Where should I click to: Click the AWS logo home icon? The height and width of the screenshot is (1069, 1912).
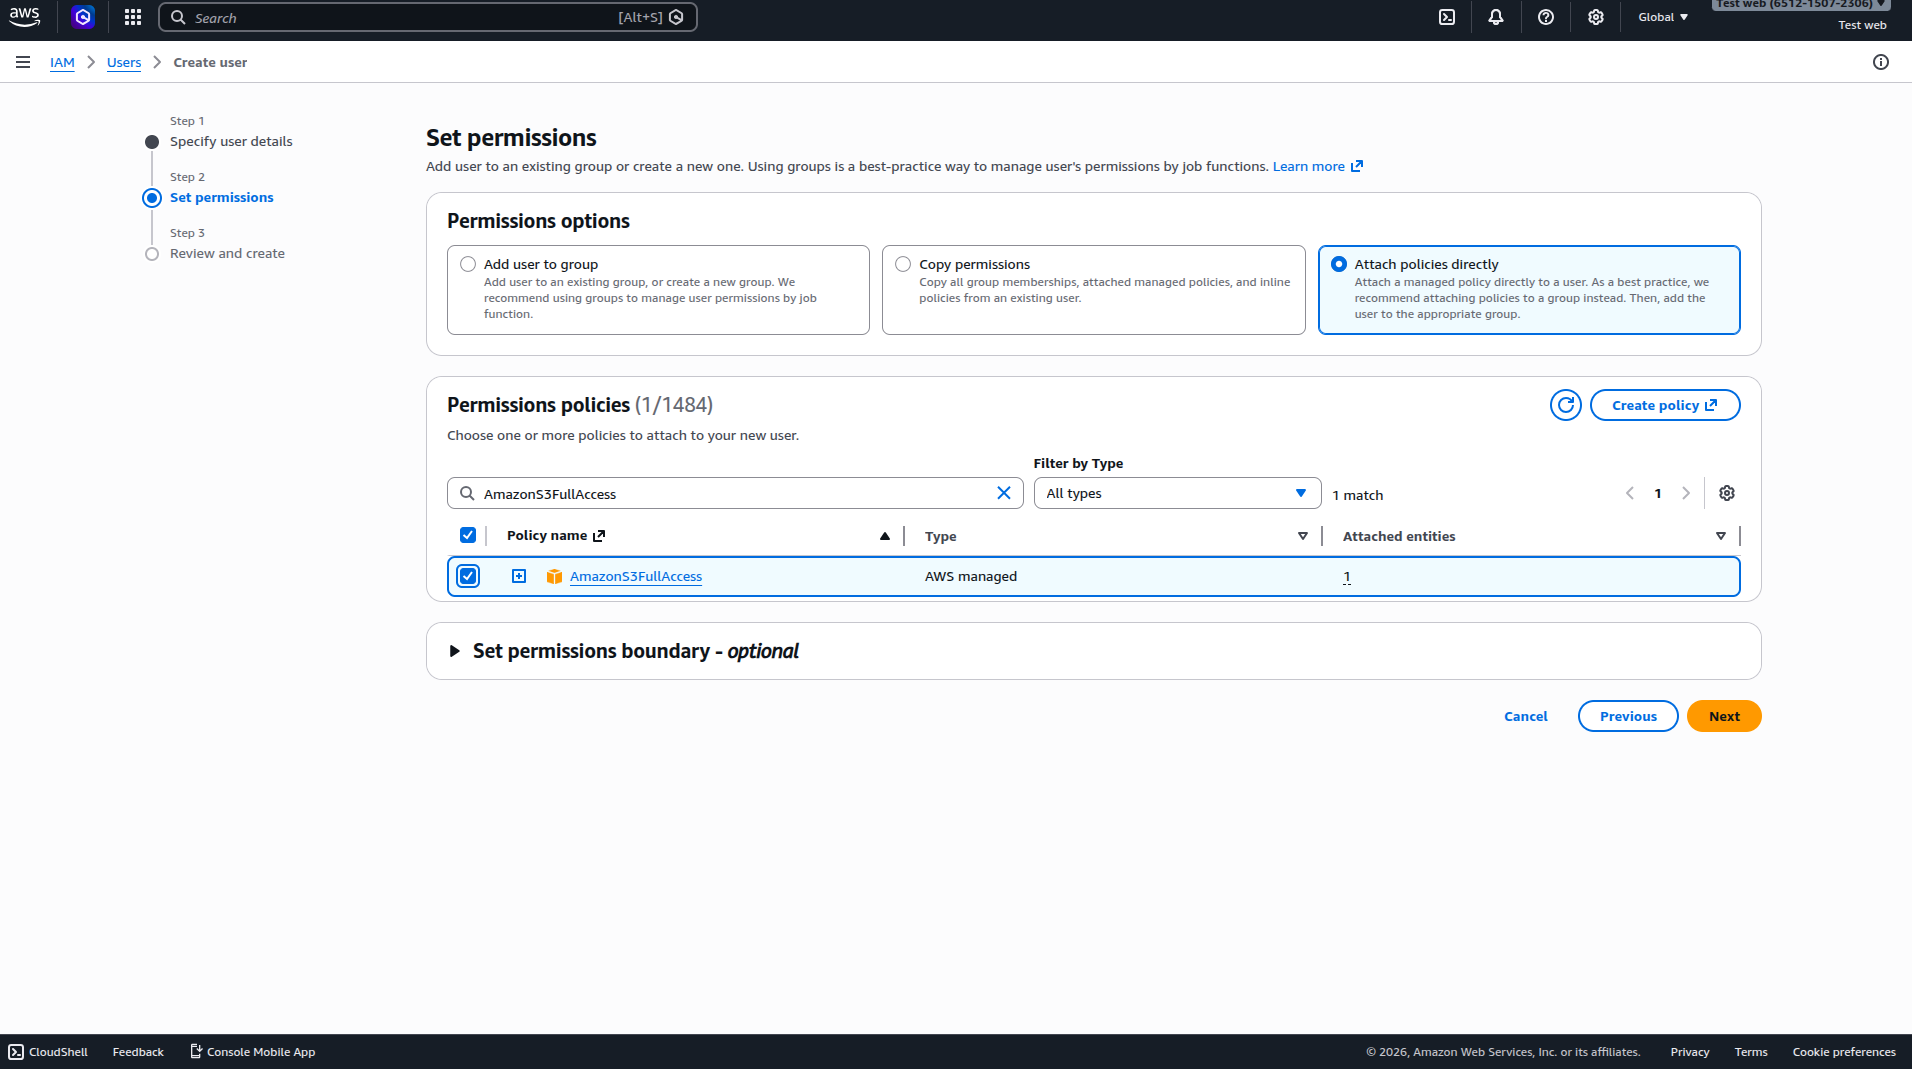pyautogui.click(x=25, y=17)
